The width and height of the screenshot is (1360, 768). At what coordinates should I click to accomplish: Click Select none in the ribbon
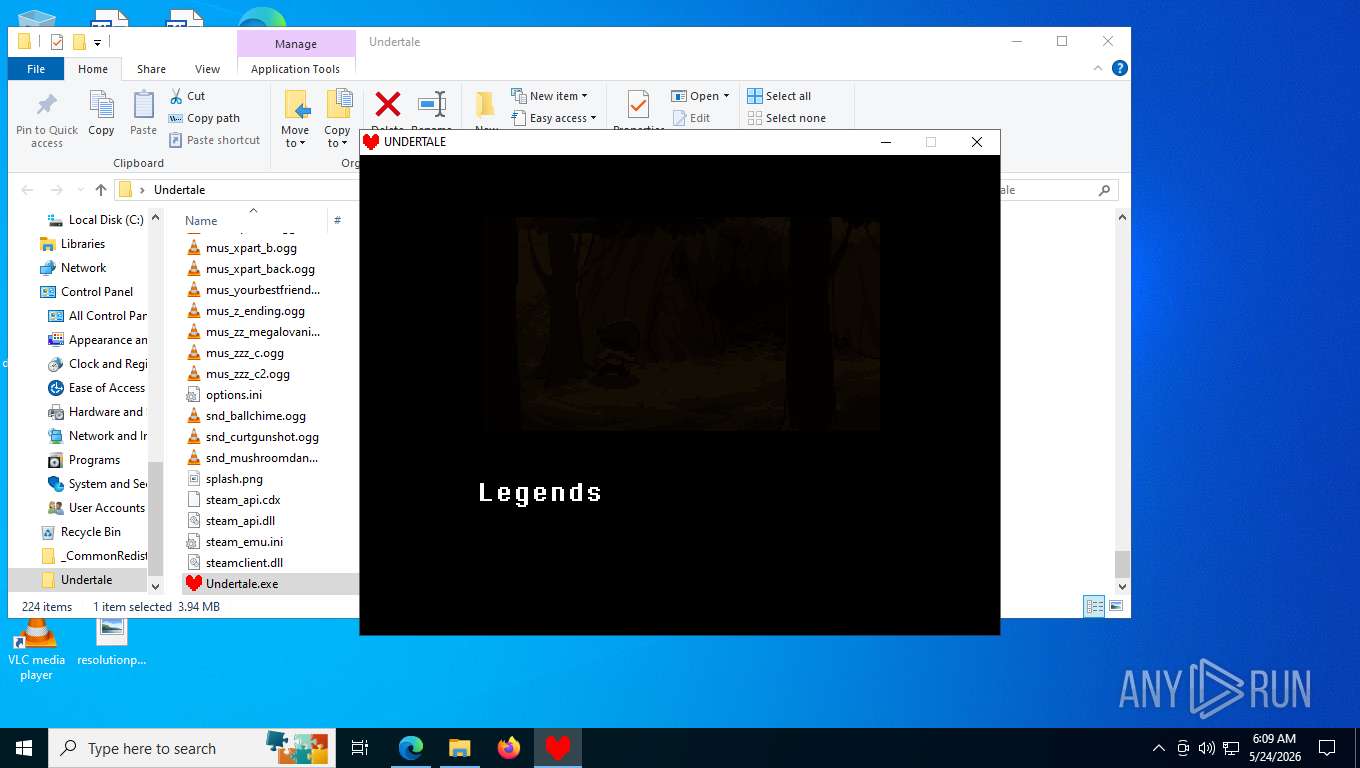point(786,118)
